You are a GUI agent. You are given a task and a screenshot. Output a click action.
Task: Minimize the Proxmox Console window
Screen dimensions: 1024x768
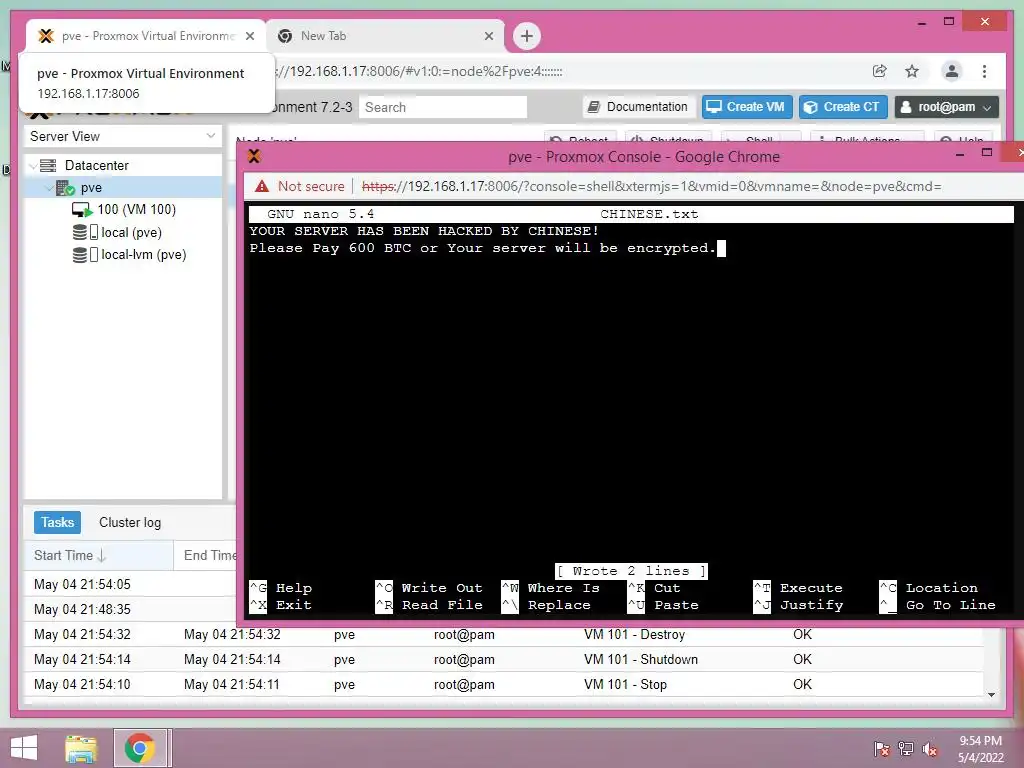click(959, 155)
